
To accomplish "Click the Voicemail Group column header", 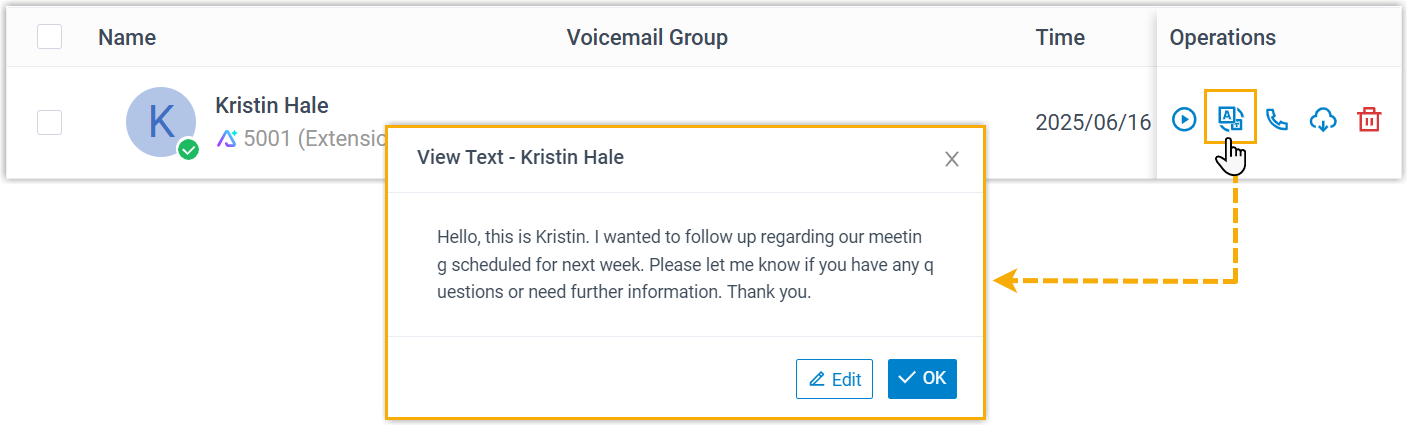I will (647, 38).
